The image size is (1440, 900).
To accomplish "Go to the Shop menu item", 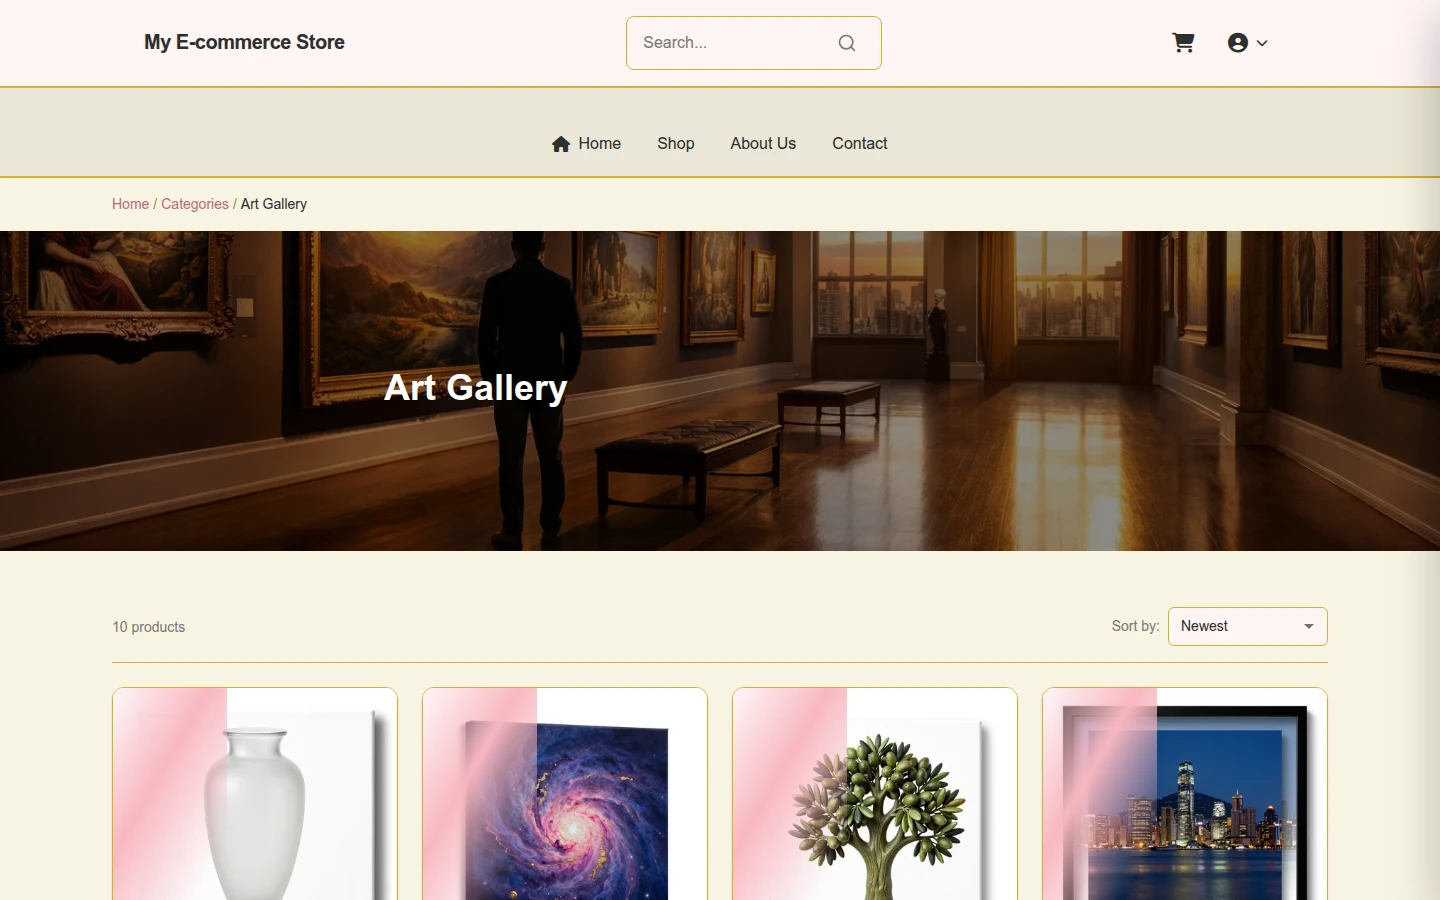I will coord(676,144).
